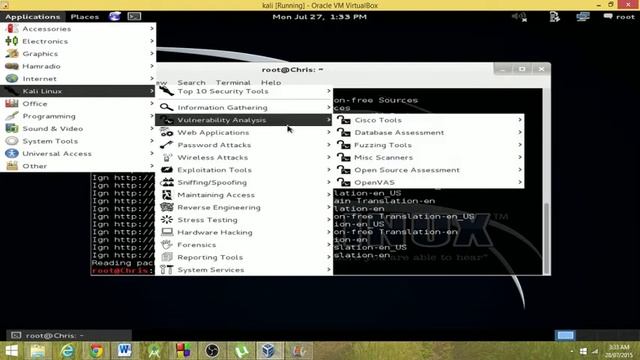Screen dimensions: 640x360
Task: Click the Office category icon
Action: click(x=12, y=103)
